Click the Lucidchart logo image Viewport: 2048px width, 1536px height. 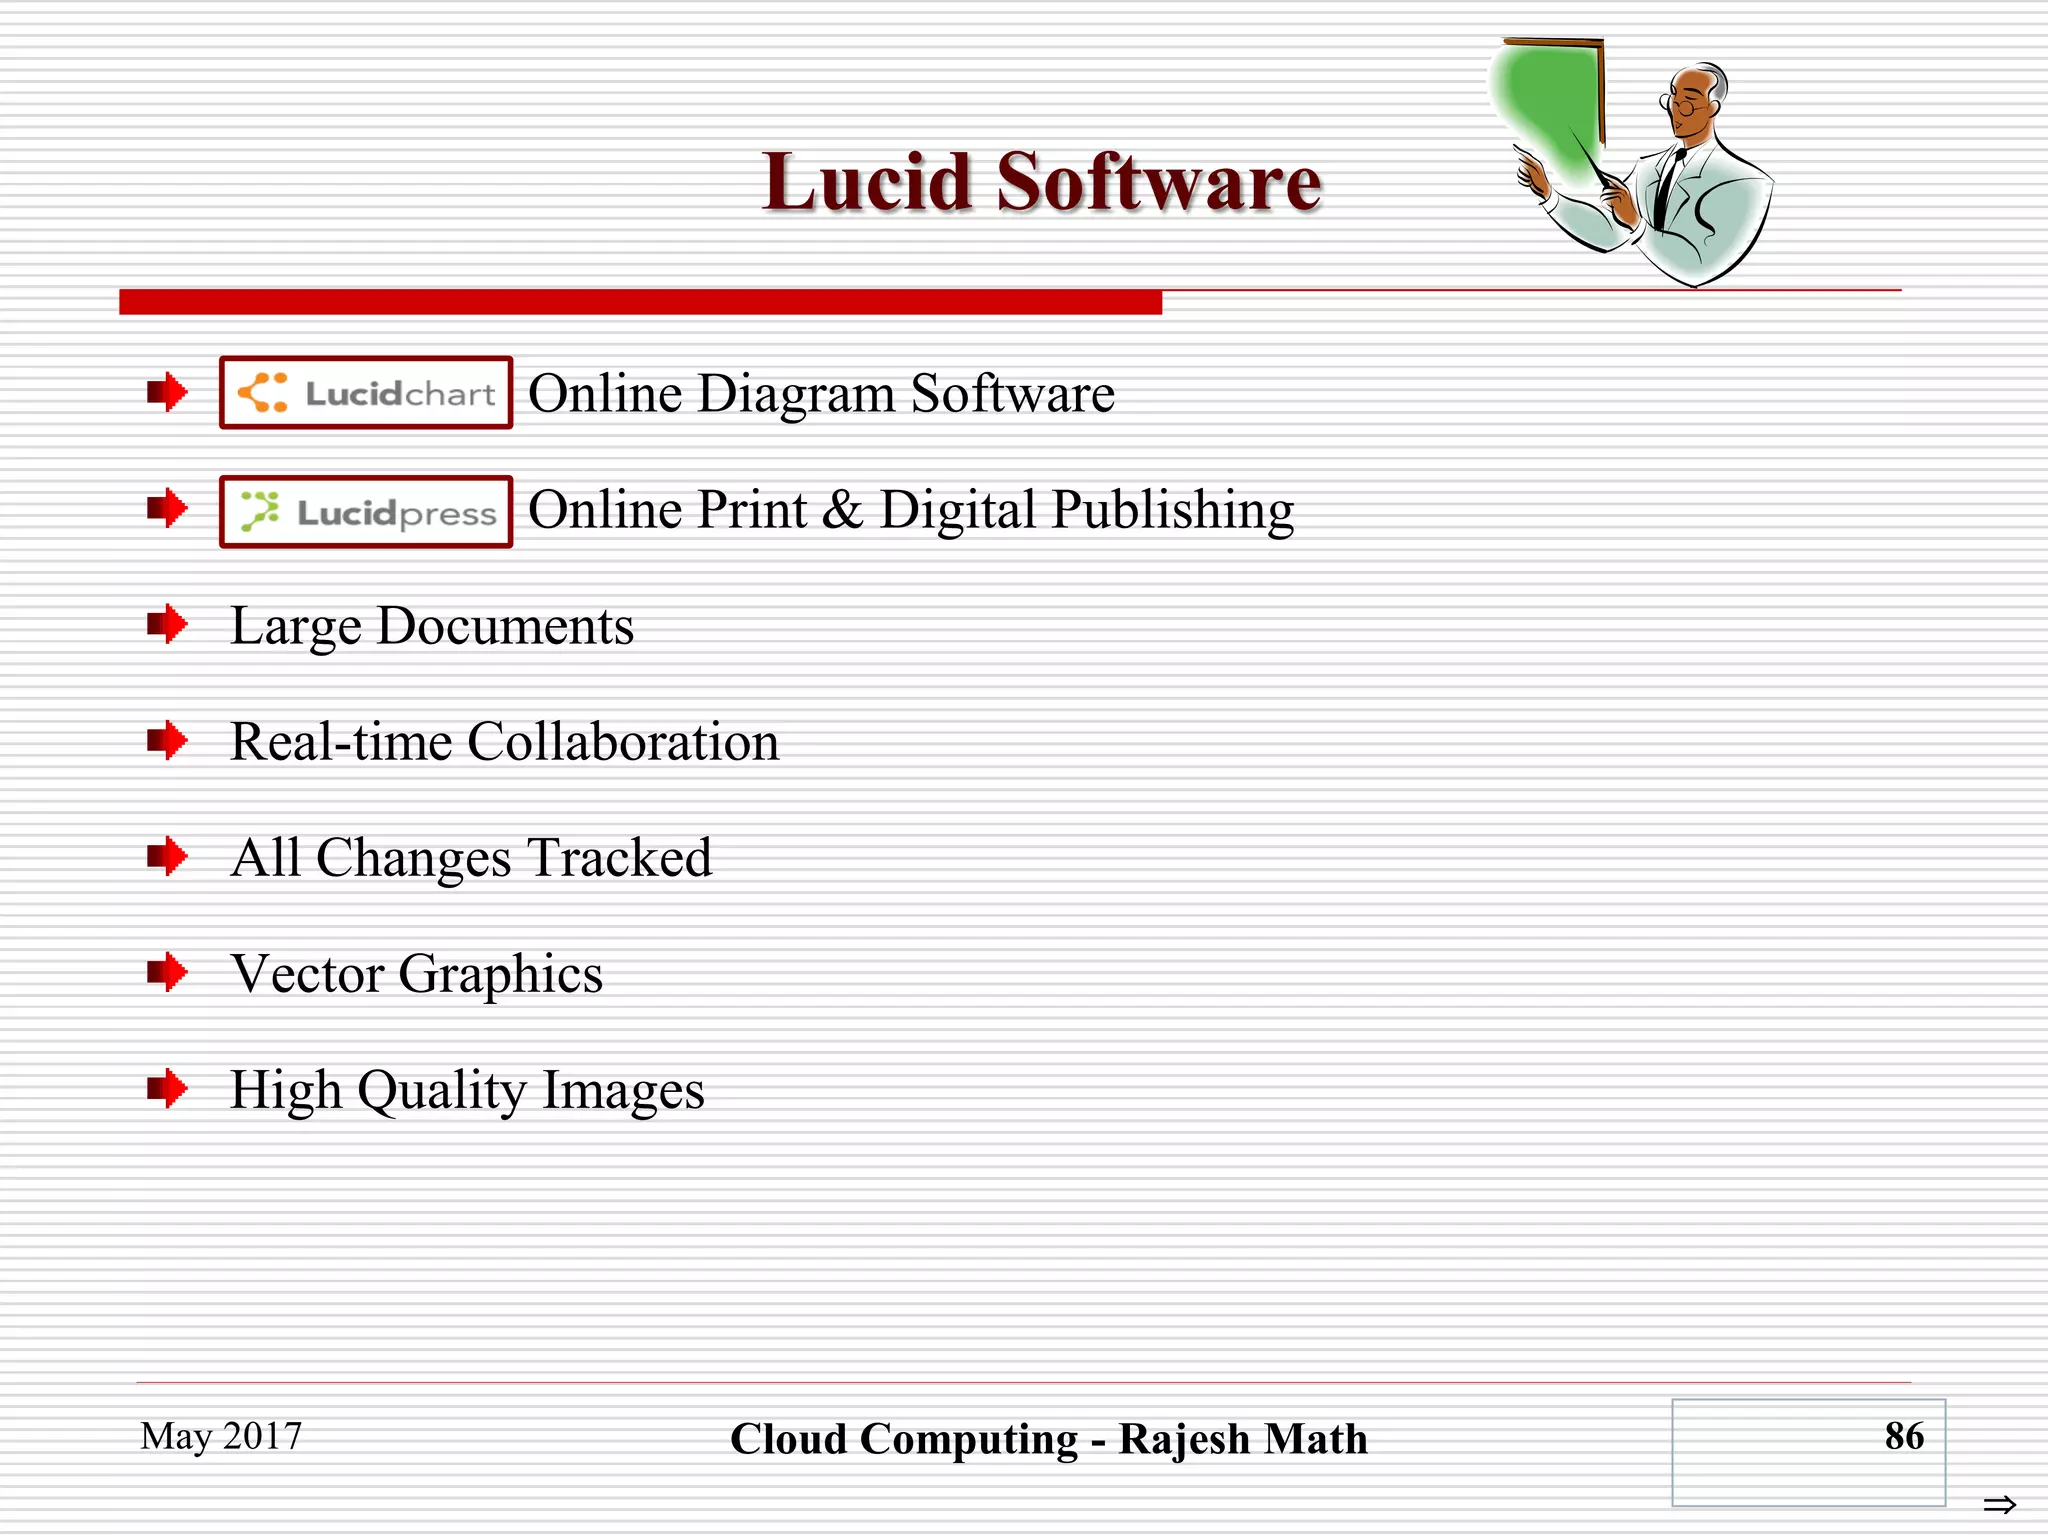[366, 393]
